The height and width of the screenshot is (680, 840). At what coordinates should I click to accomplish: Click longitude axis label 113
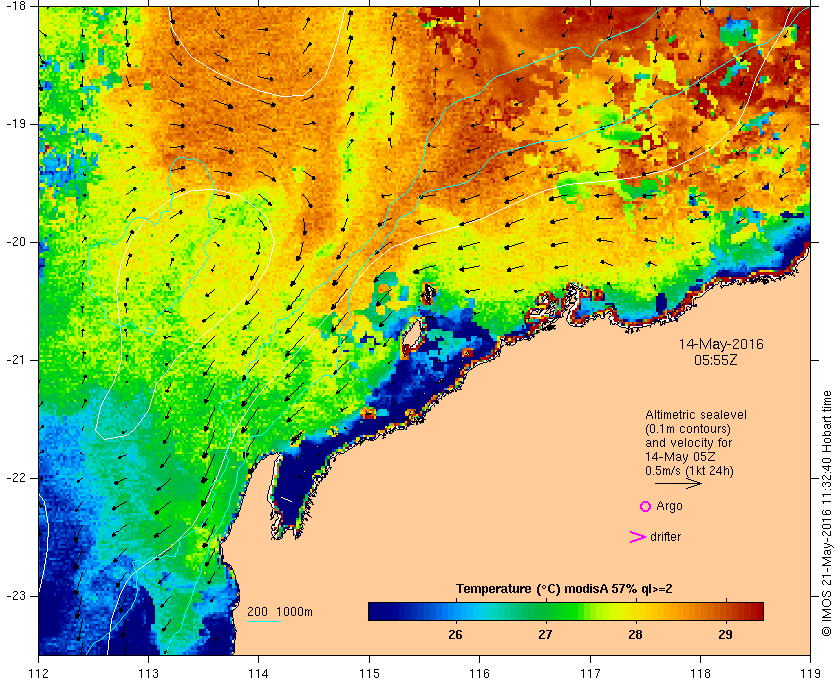point(148,673)
